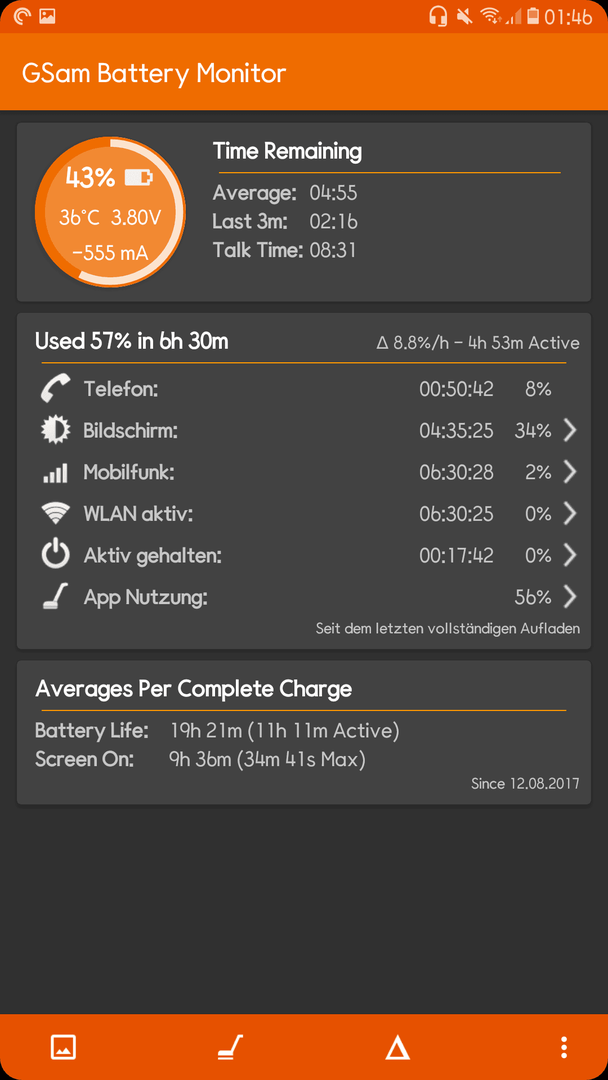Expand App Nutzung details chevron
The image size is (608, 1080).
(x=569, y=597)
